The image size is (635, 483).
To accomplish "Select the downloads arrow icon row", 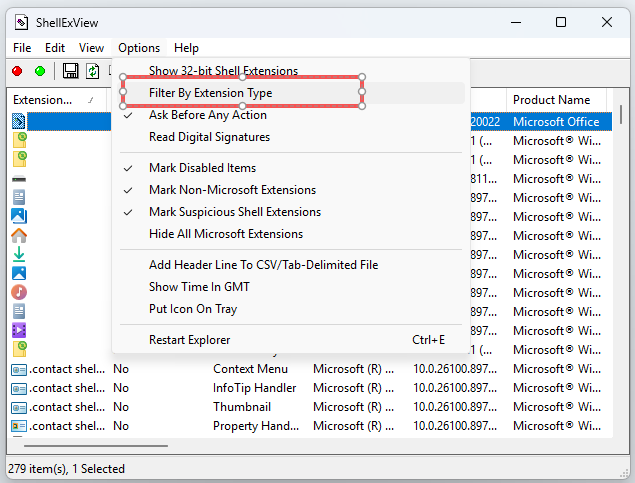I will pyautogui.click(x=19, y=255).
